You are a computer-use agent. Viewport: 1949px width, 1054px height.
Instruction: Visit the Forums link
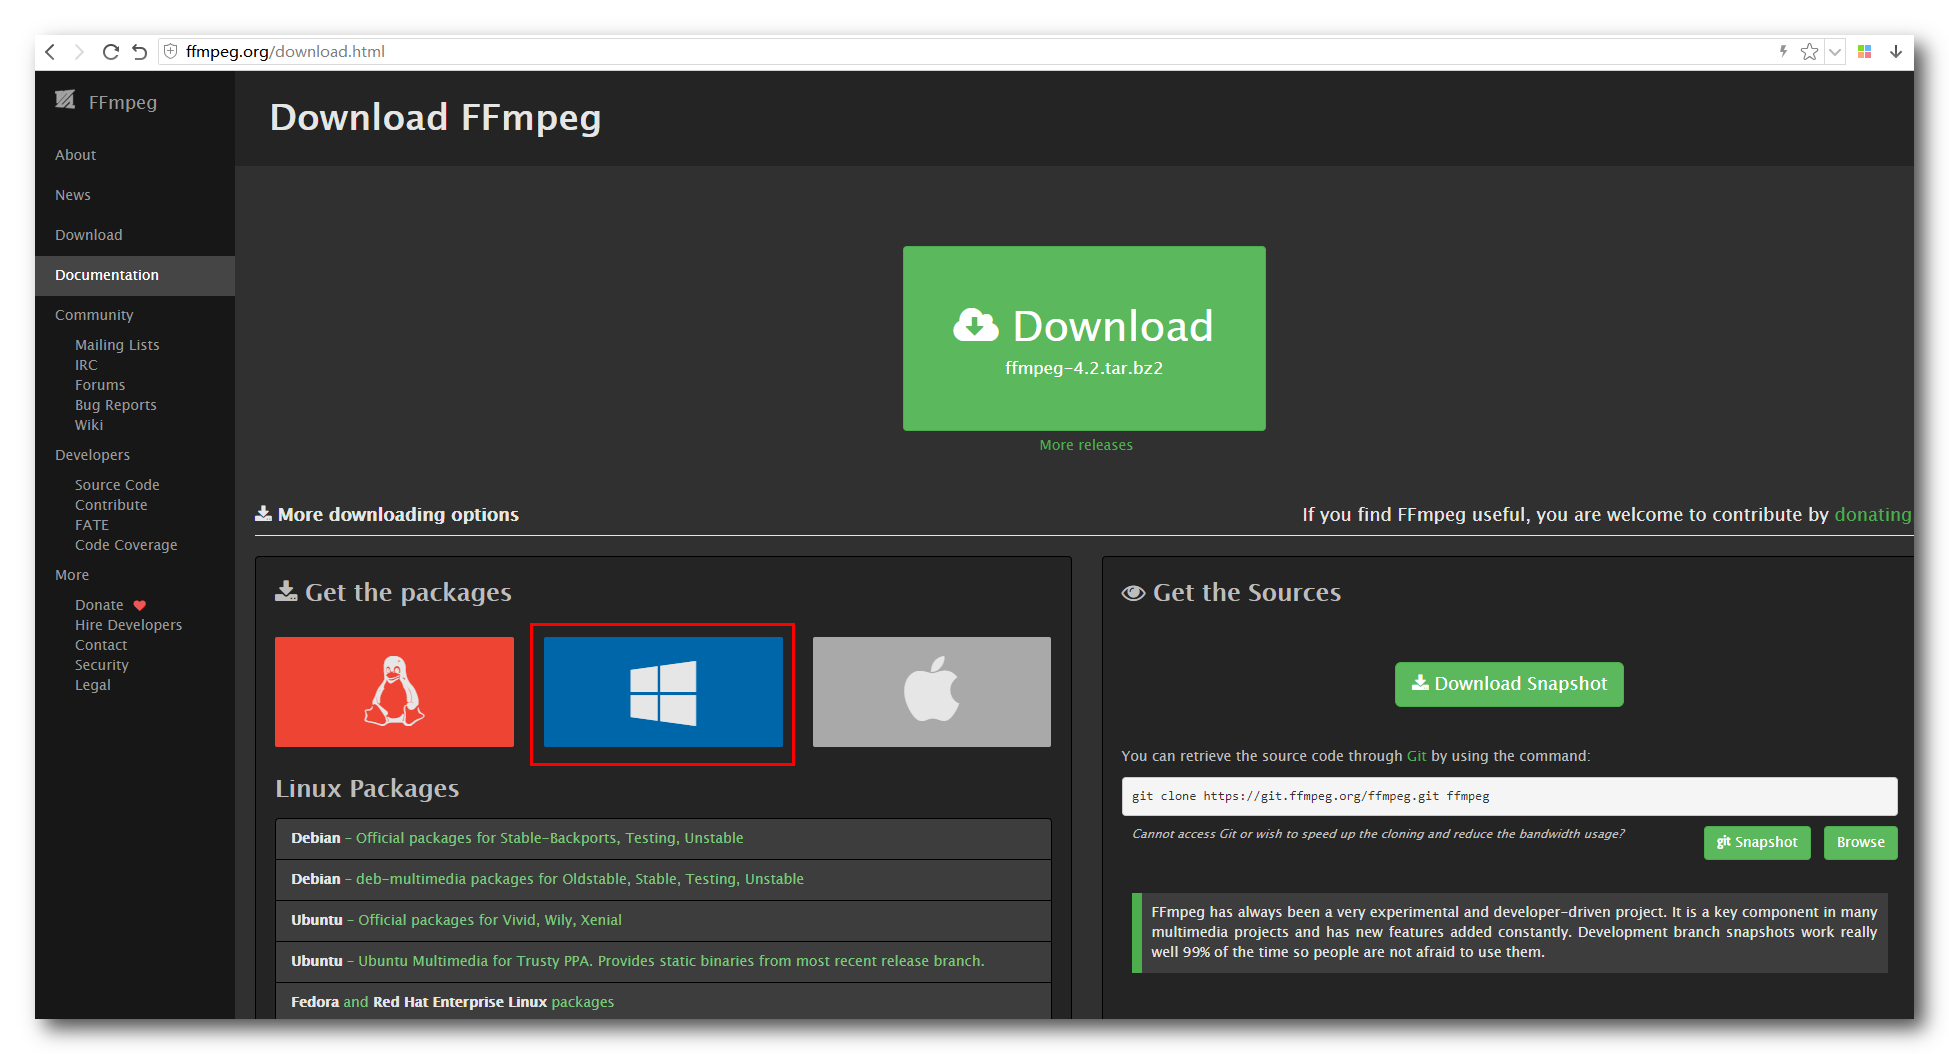100,385
